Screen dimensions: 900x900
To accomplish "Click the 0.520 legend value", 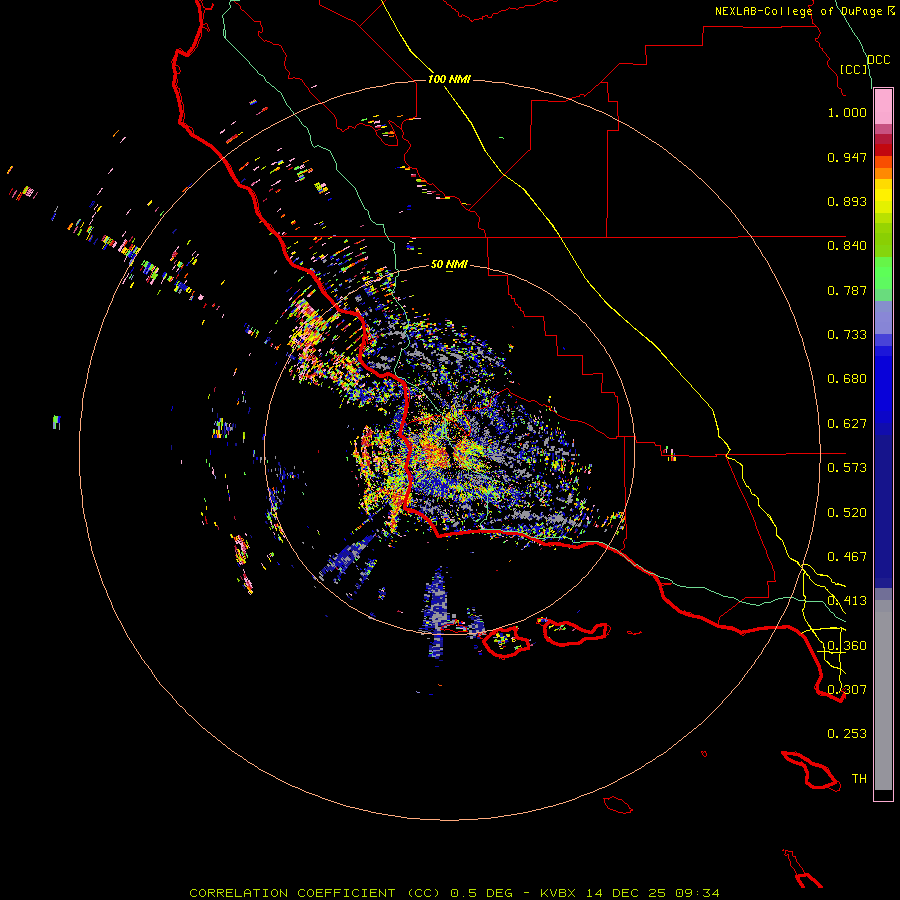I will coord(847,513).
